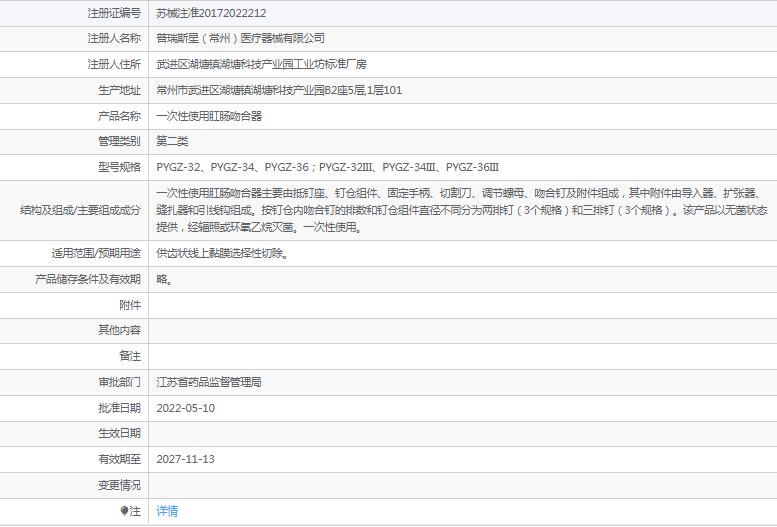Click the 备注 label
Screen dimensions: 777x527
pos(130,356)
